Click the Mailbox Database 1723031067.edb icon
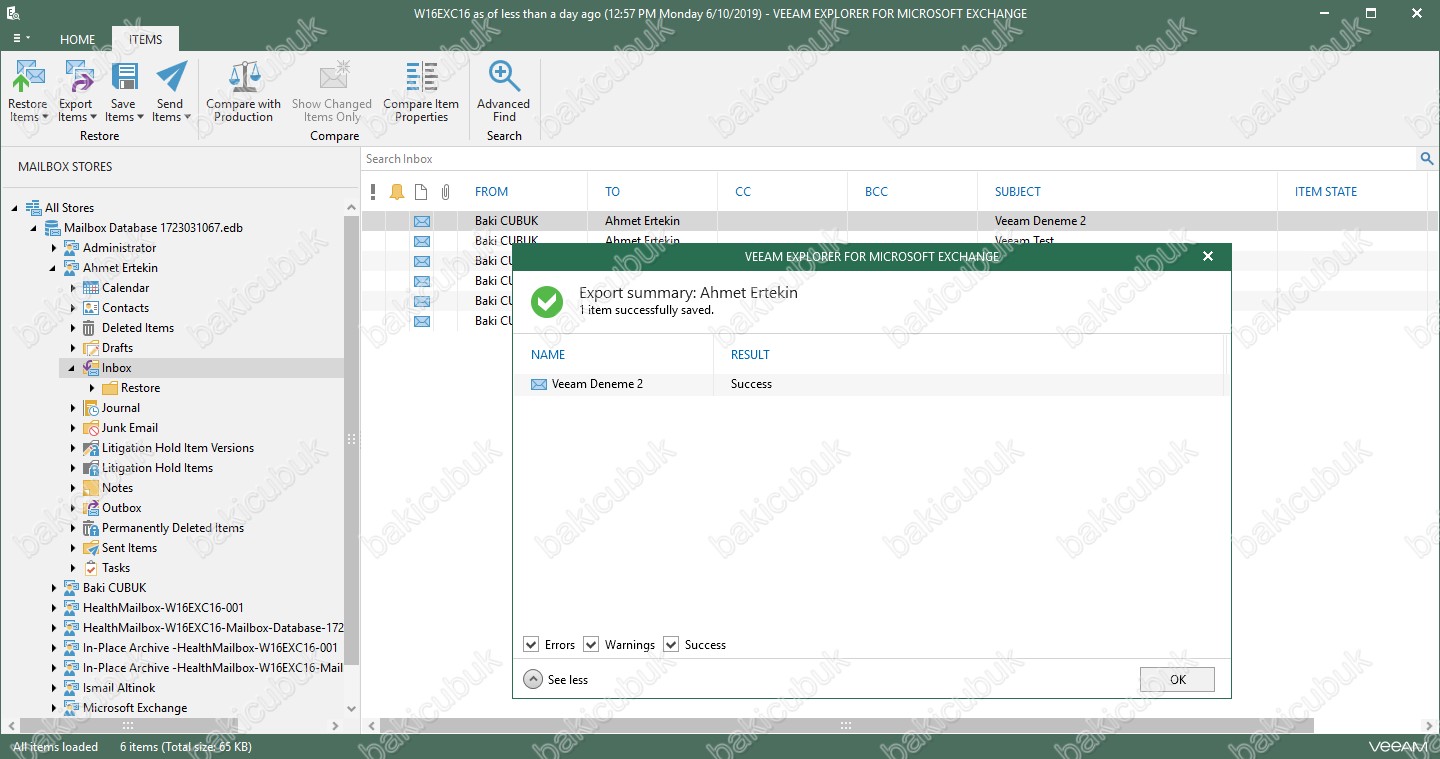This screenshot has height=759, width=1440. [x=53, y=228]
